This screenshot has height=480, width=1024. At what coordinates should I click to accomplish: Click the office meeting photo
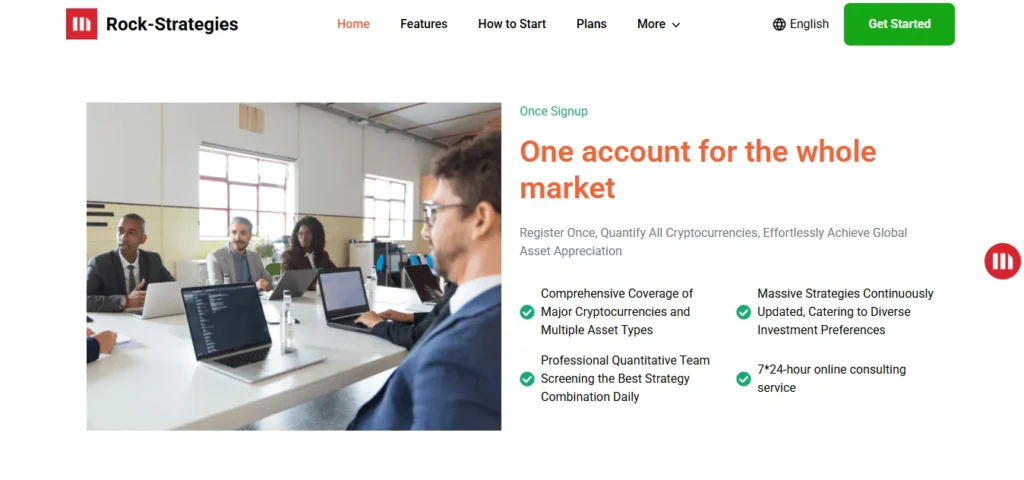[294, 266]
